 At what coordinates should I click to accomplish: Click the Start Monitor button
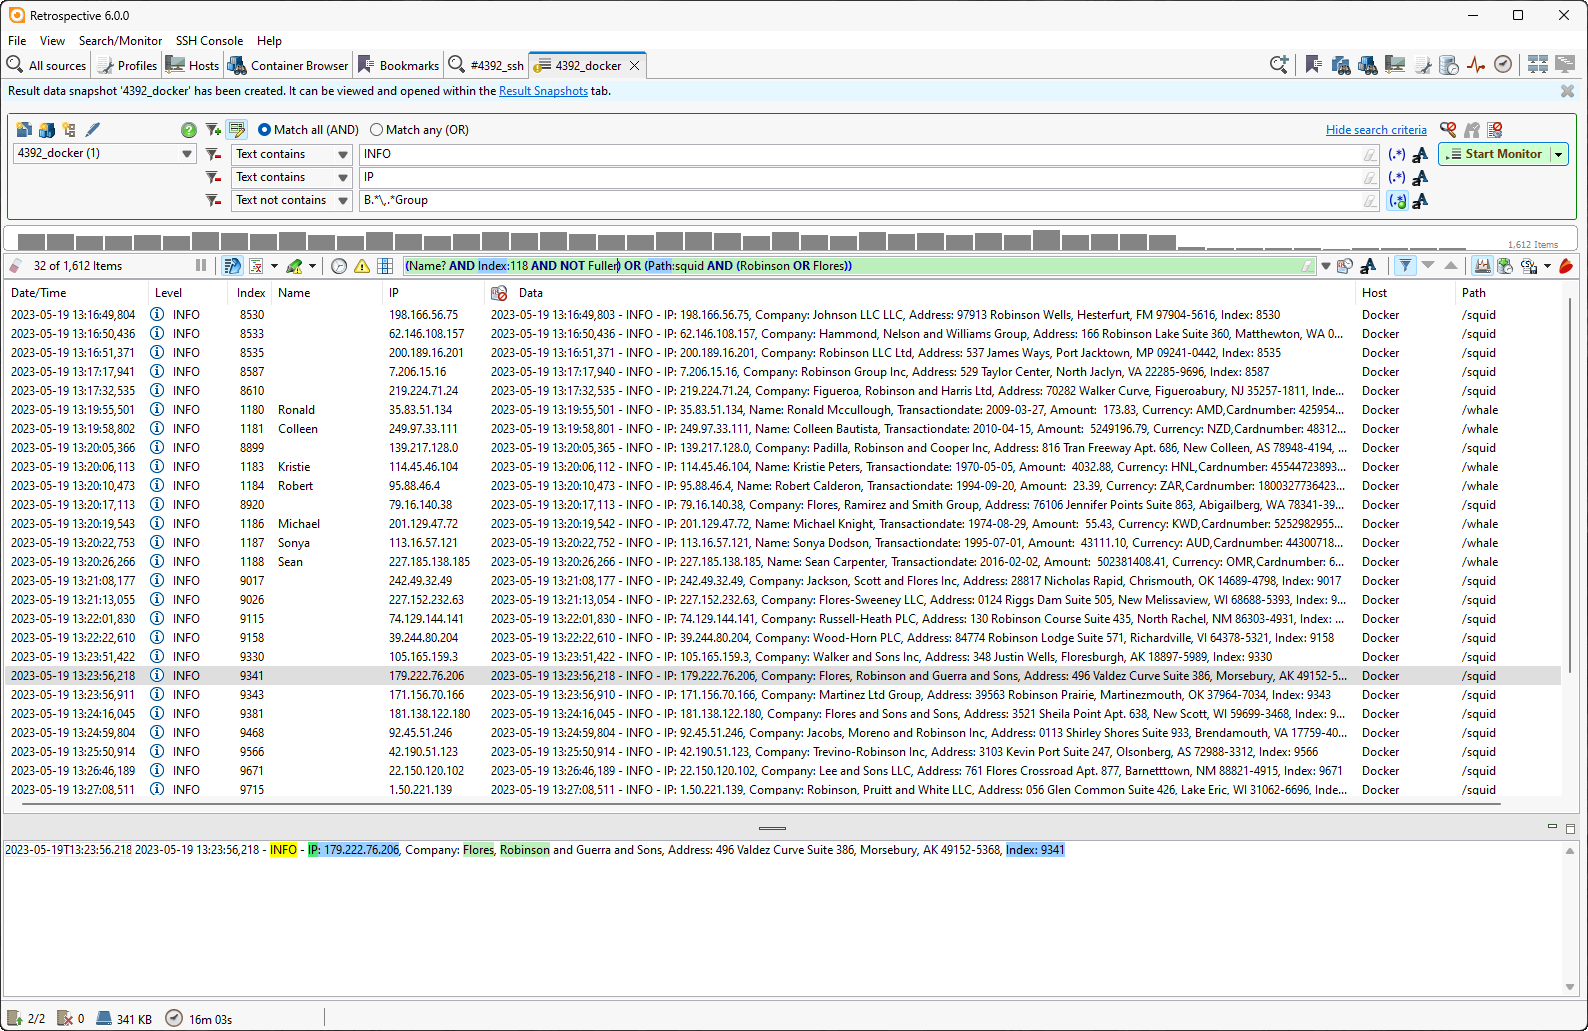(1494, 154)
